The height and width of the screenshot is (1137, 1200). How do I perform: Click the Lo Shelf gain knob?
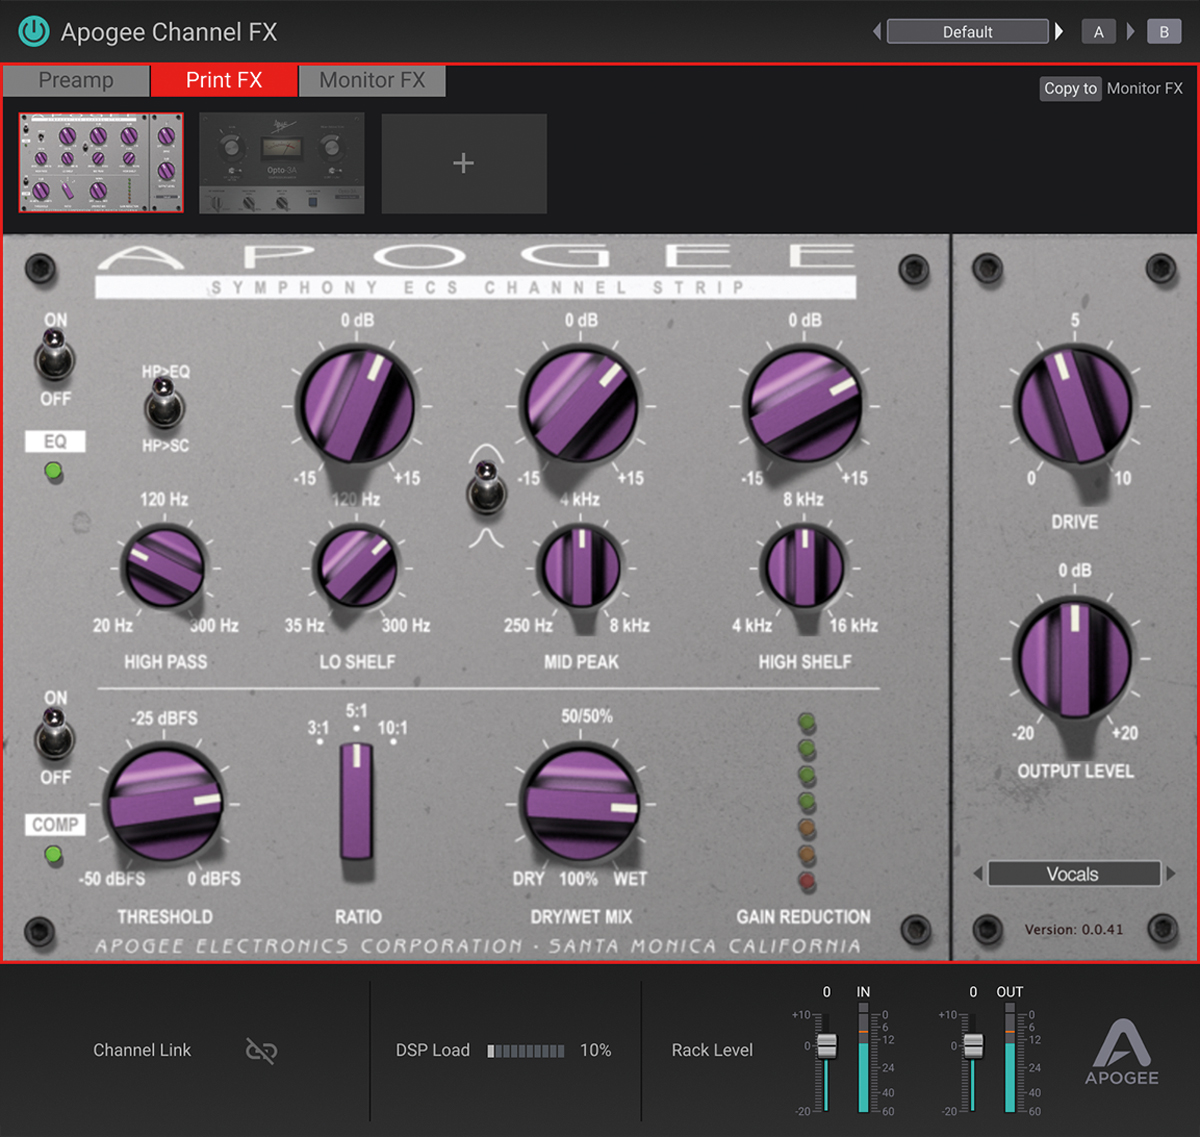click(357, 406)
